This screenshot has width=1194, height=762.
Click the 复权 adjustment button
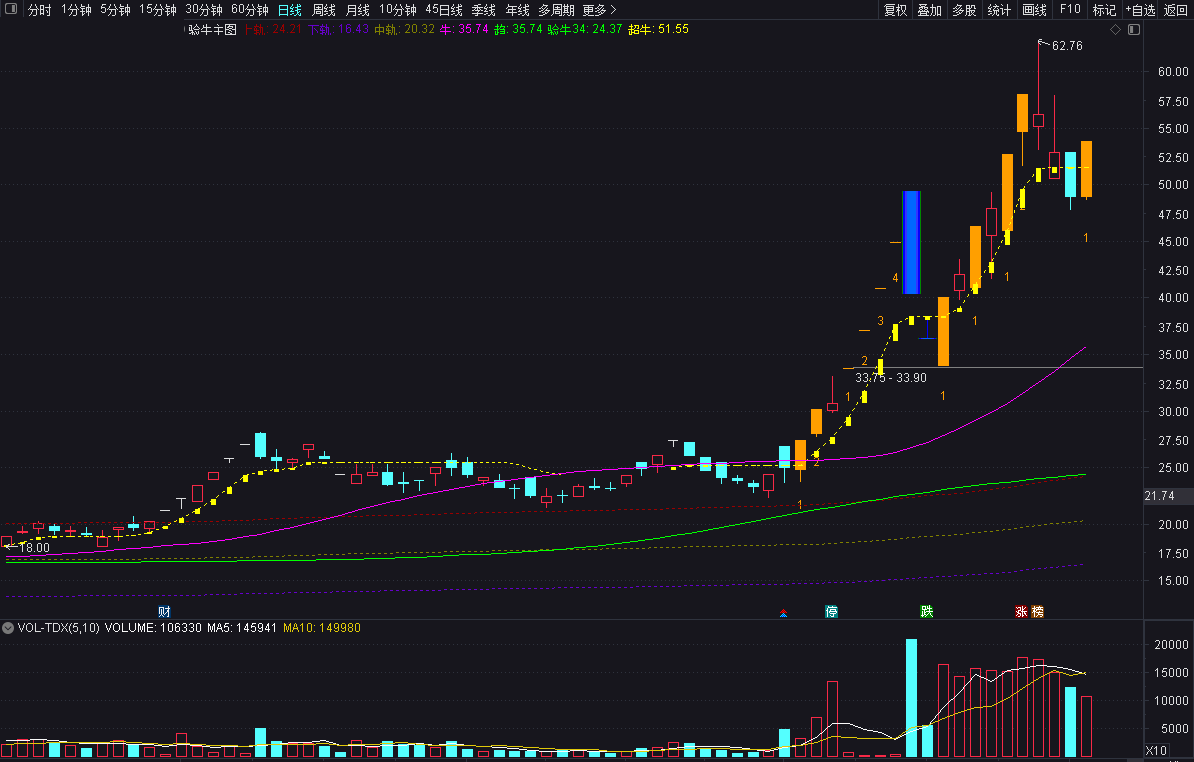[x=896, y=10]
